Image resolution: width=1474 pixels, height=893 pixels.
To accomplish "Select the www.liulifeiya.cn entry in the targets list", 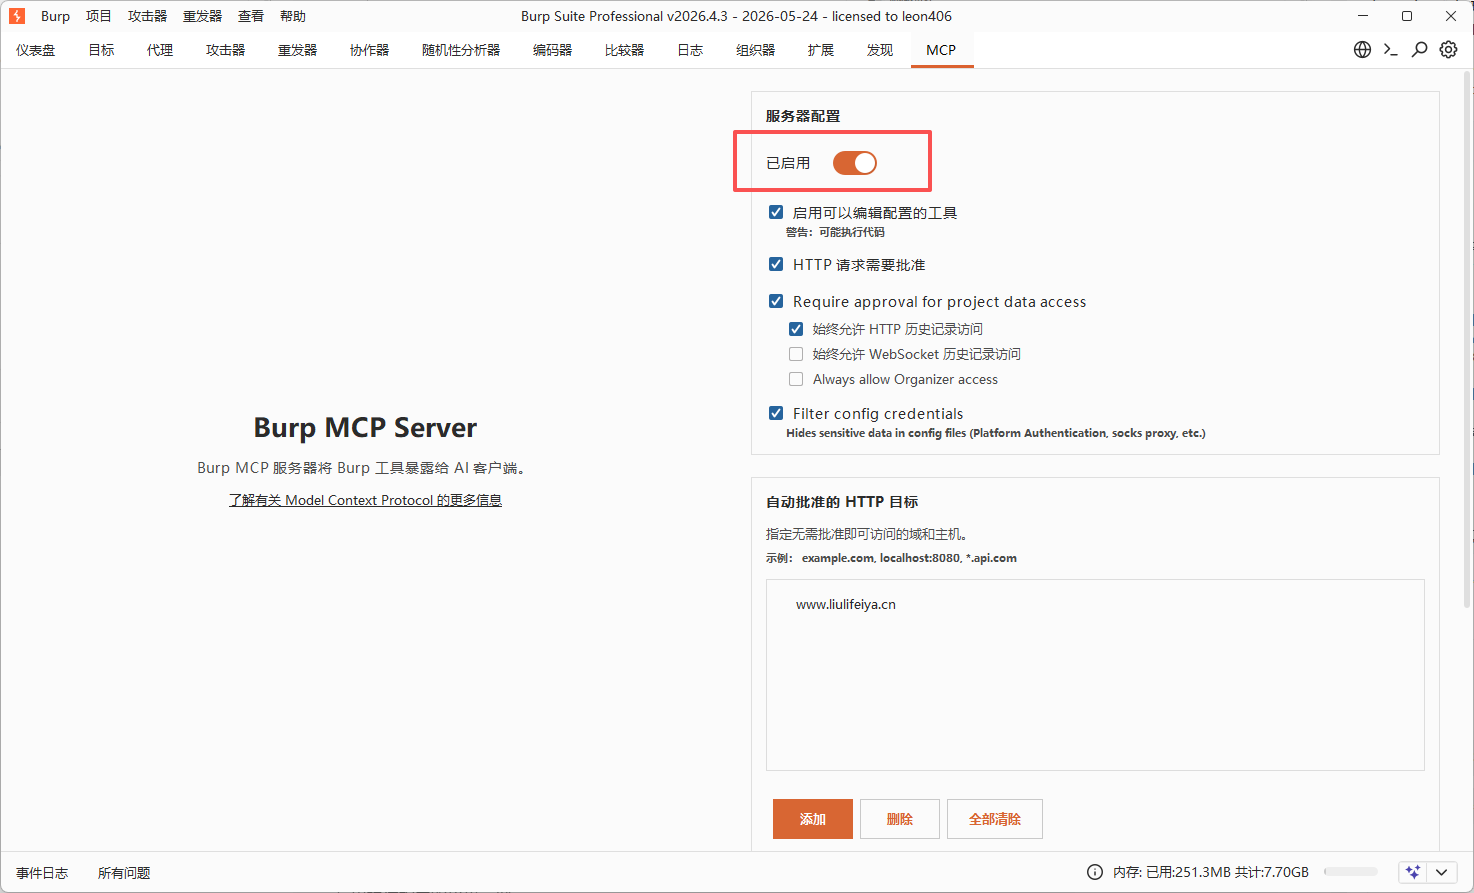I will pyautogui.click(x=846, y=604).
